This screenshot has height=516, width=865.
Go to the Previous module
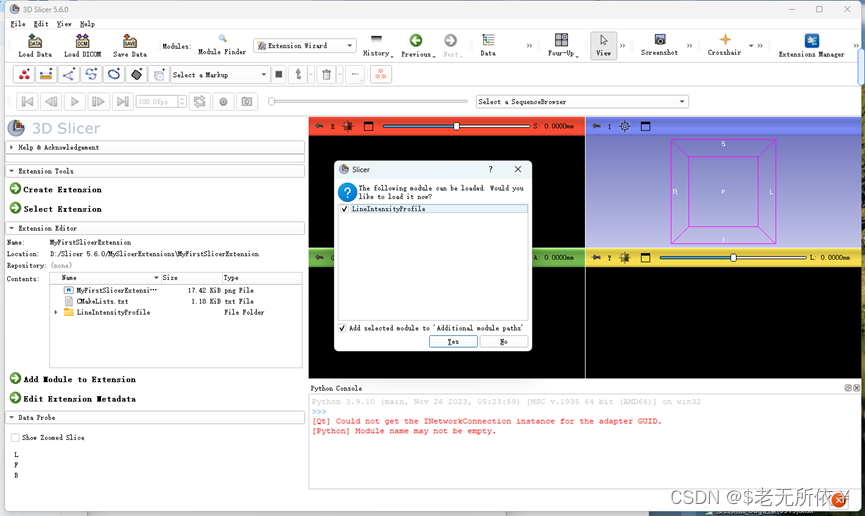pyautogui.click(x=417, y=45)
